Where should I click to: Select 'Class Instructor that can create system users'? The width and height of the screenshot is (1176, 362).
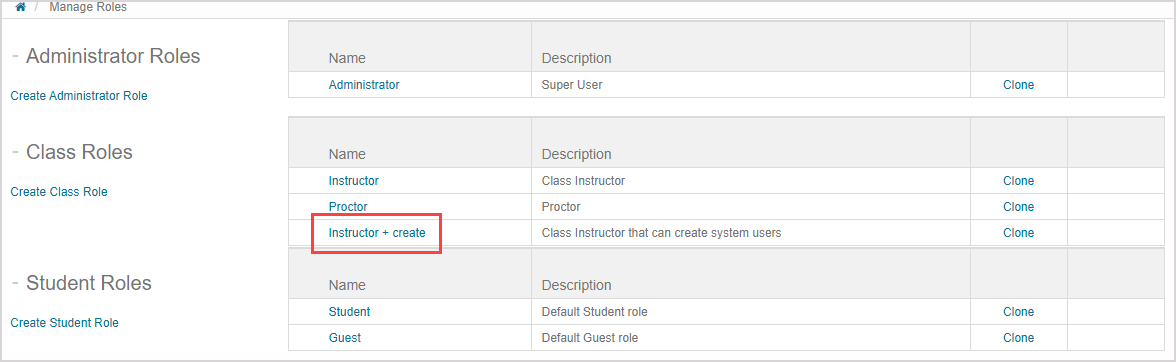click(662, 232)
